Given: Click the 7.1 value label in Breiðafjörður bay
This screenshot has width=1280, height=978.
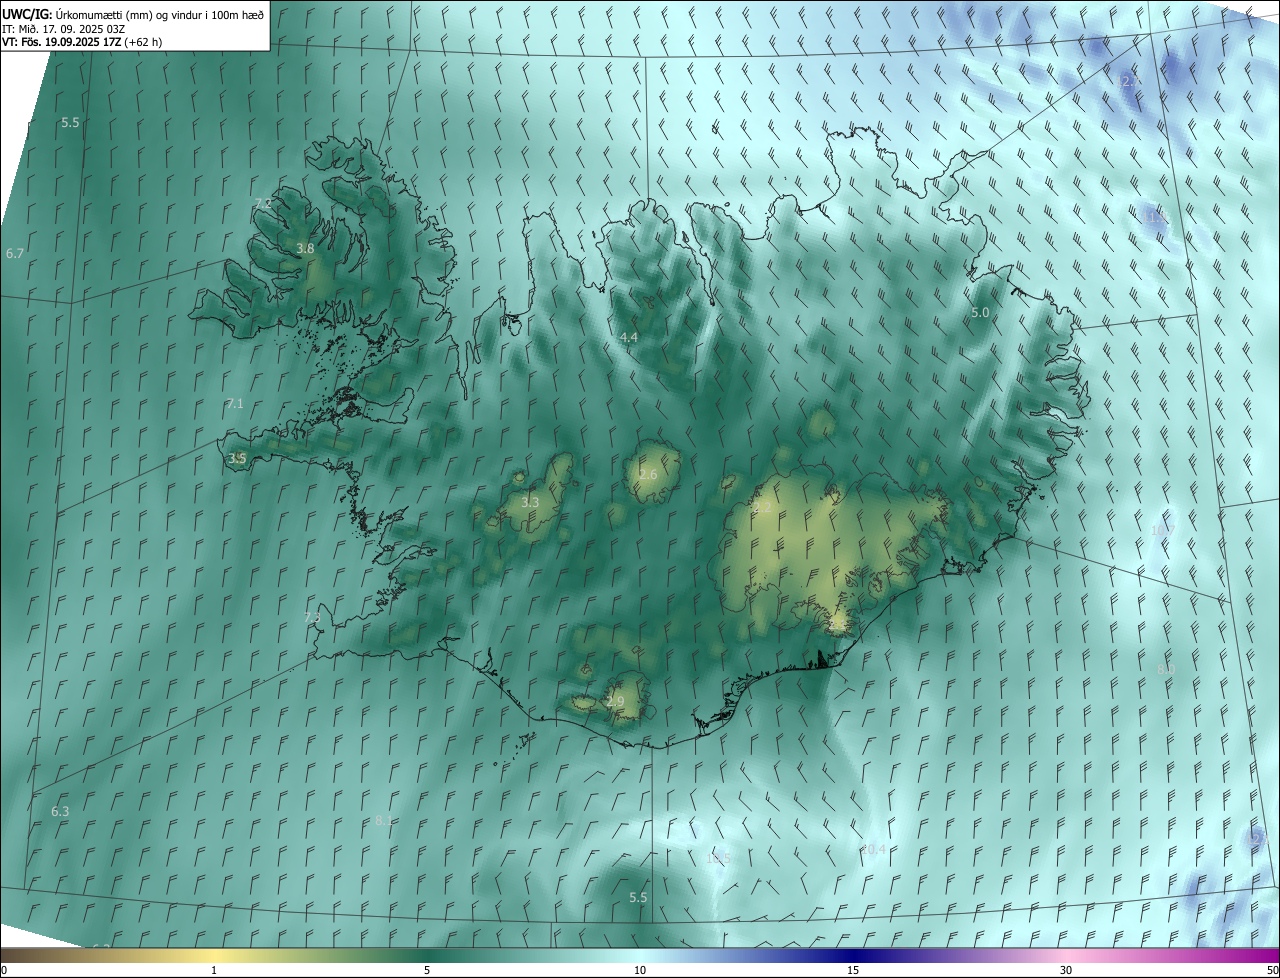Looking at the screenshot, I should (x=235, y=403).
